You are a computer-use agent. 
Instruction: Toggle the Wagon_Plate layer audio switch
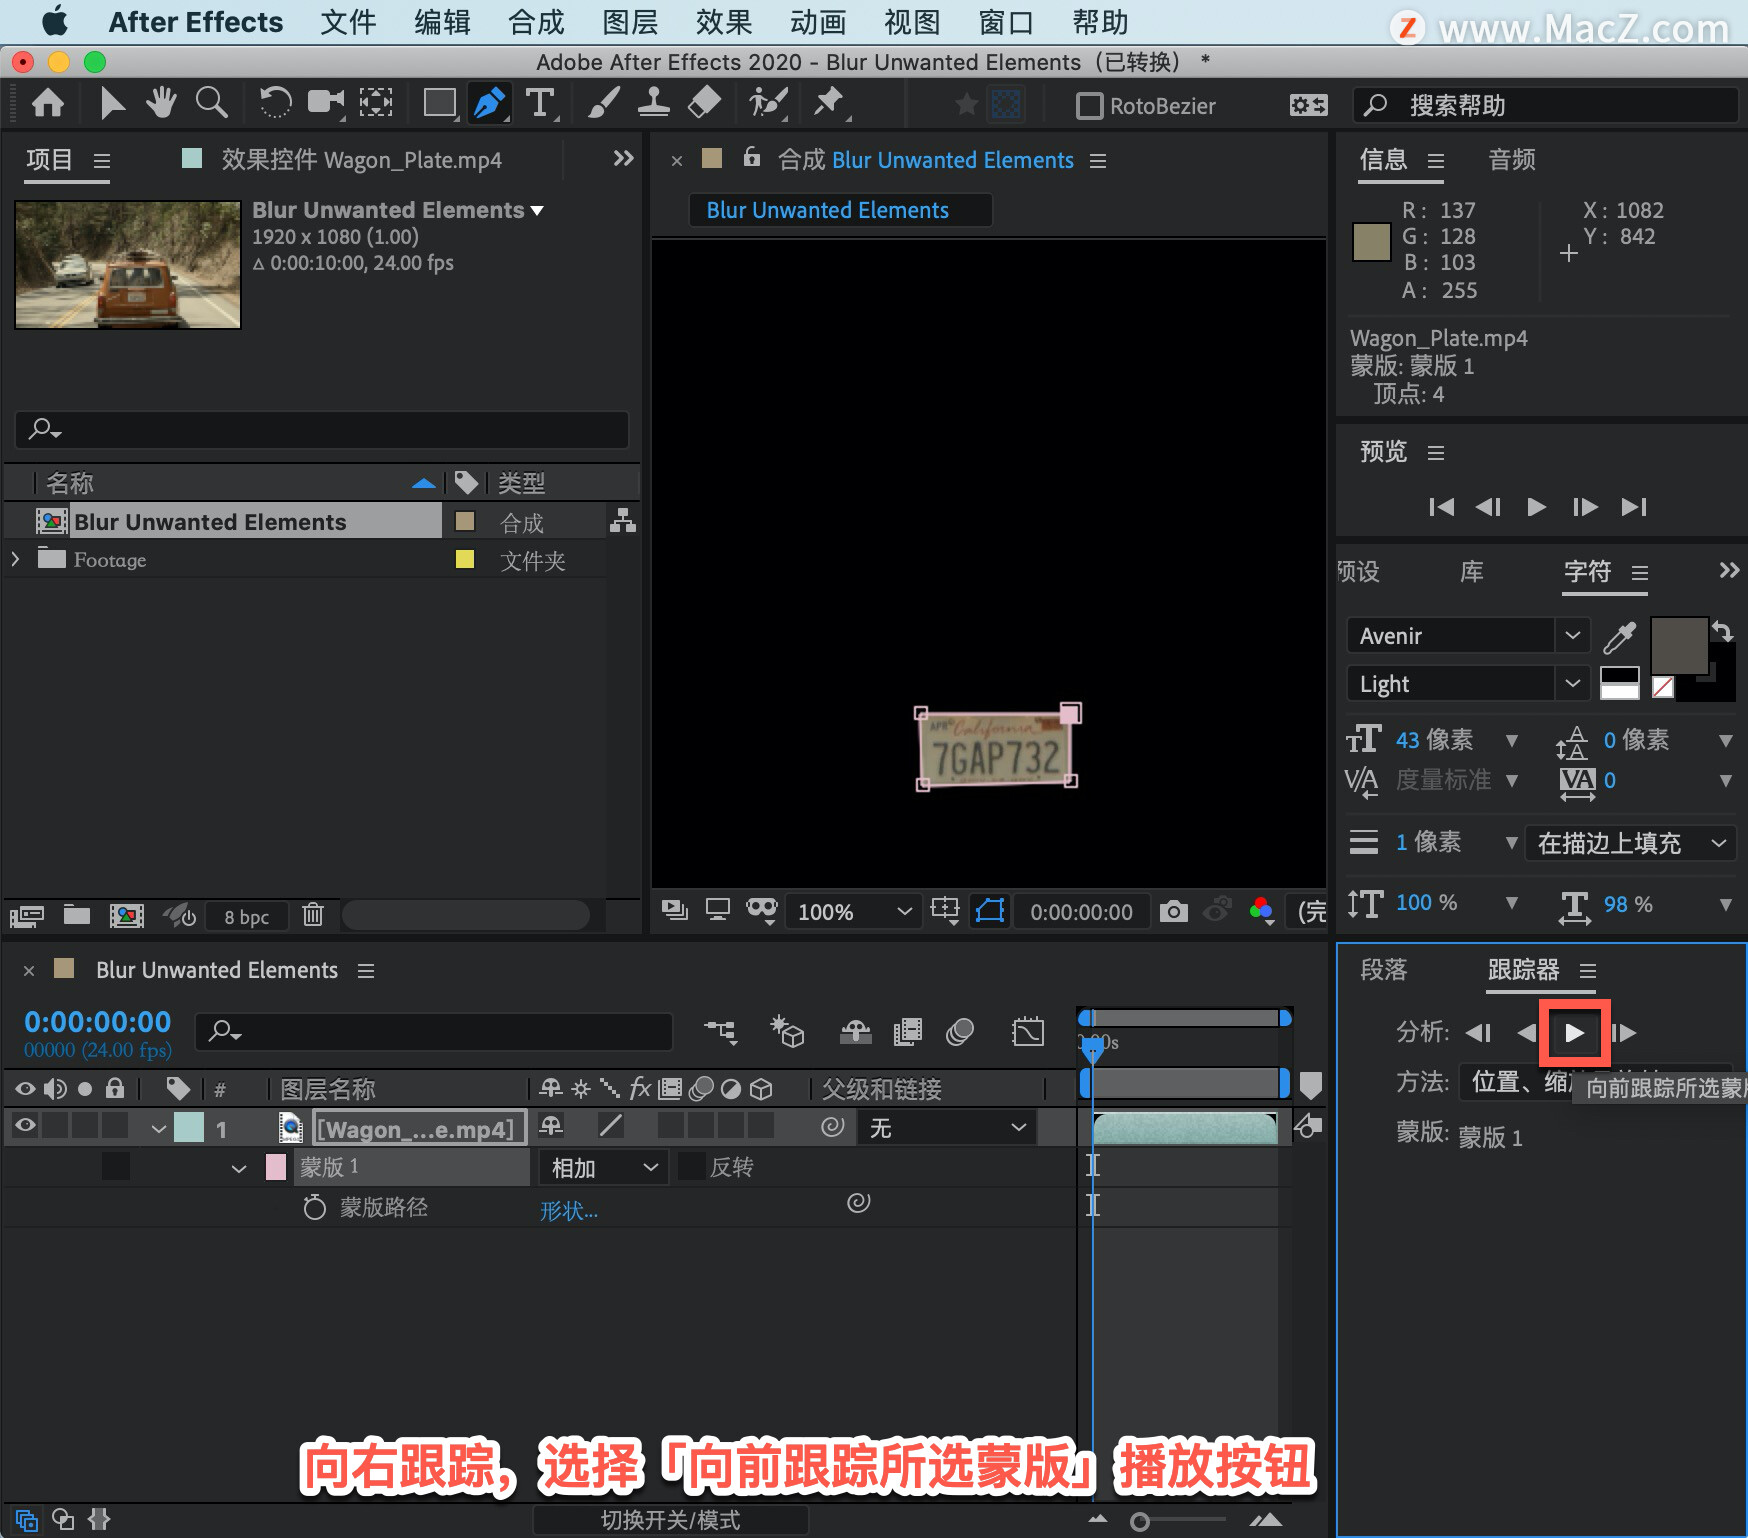tap(55, 1126)
